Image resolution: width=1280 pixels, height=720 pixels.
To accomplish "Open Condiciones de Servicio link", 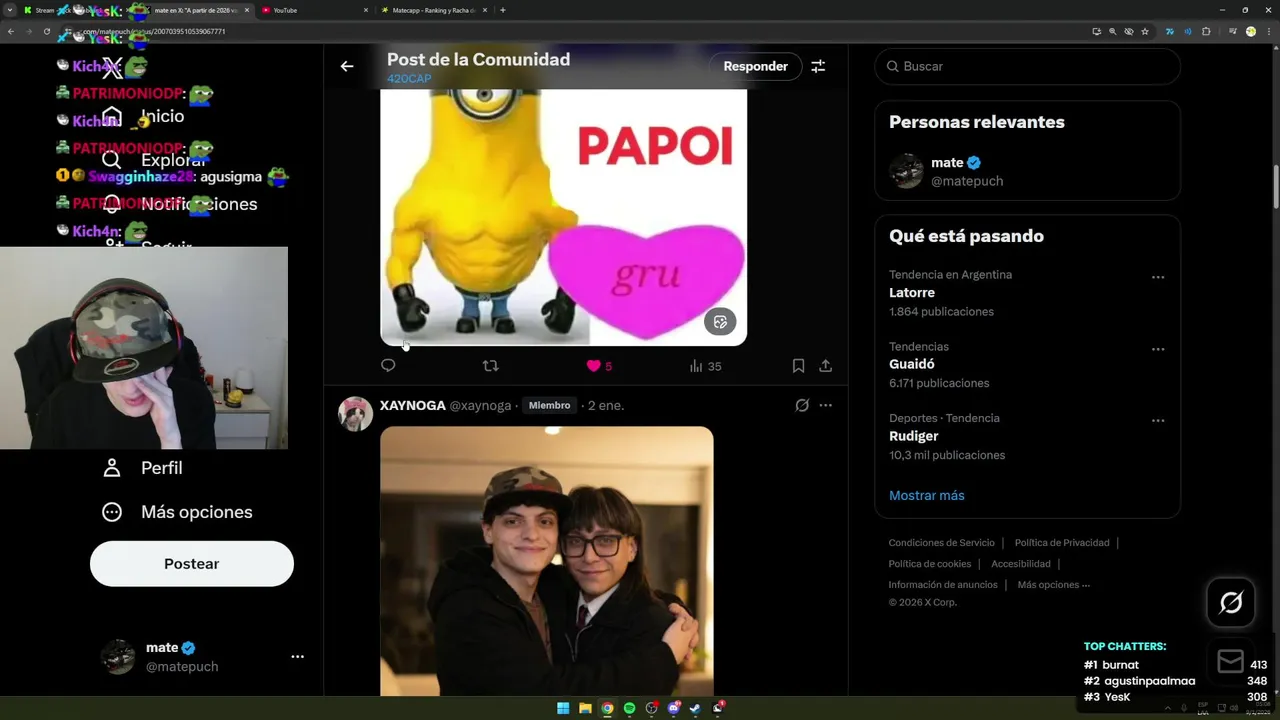I will coord(941,543).
